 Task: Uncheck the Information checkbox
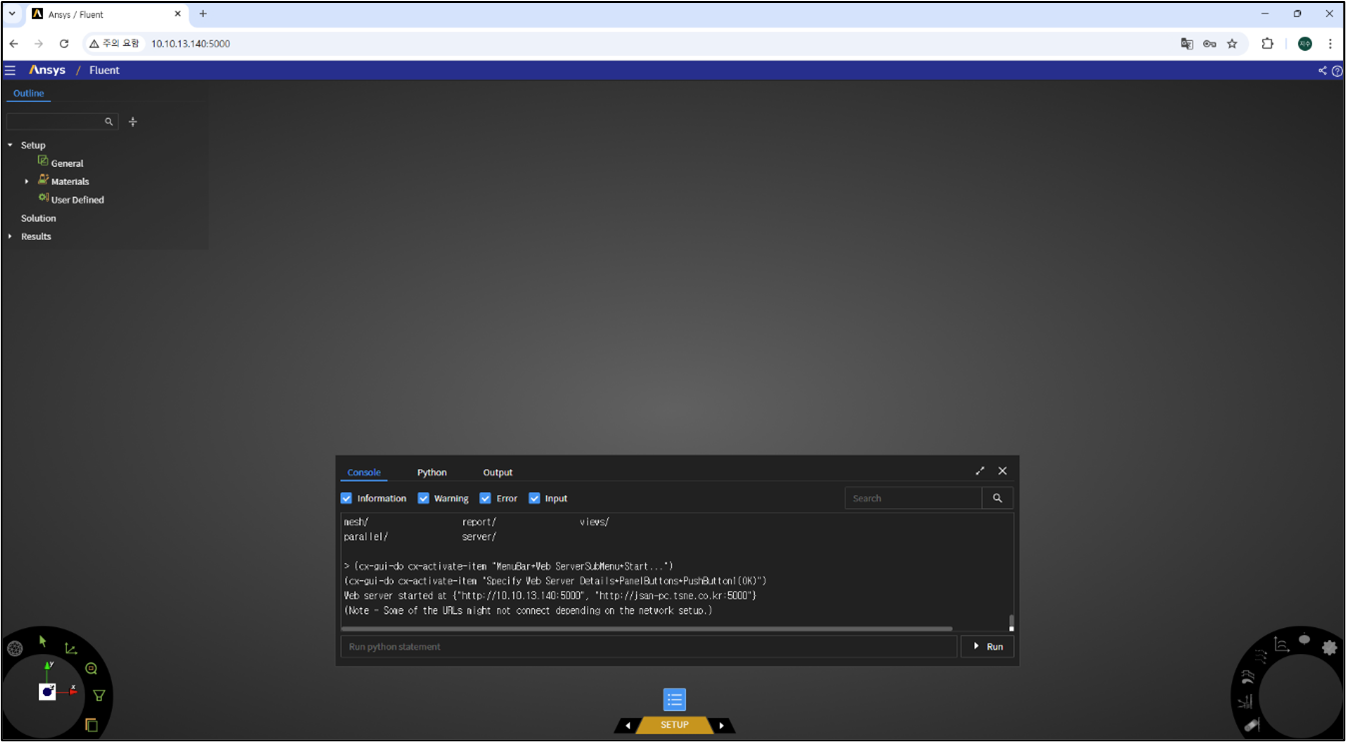click(347, 498)
